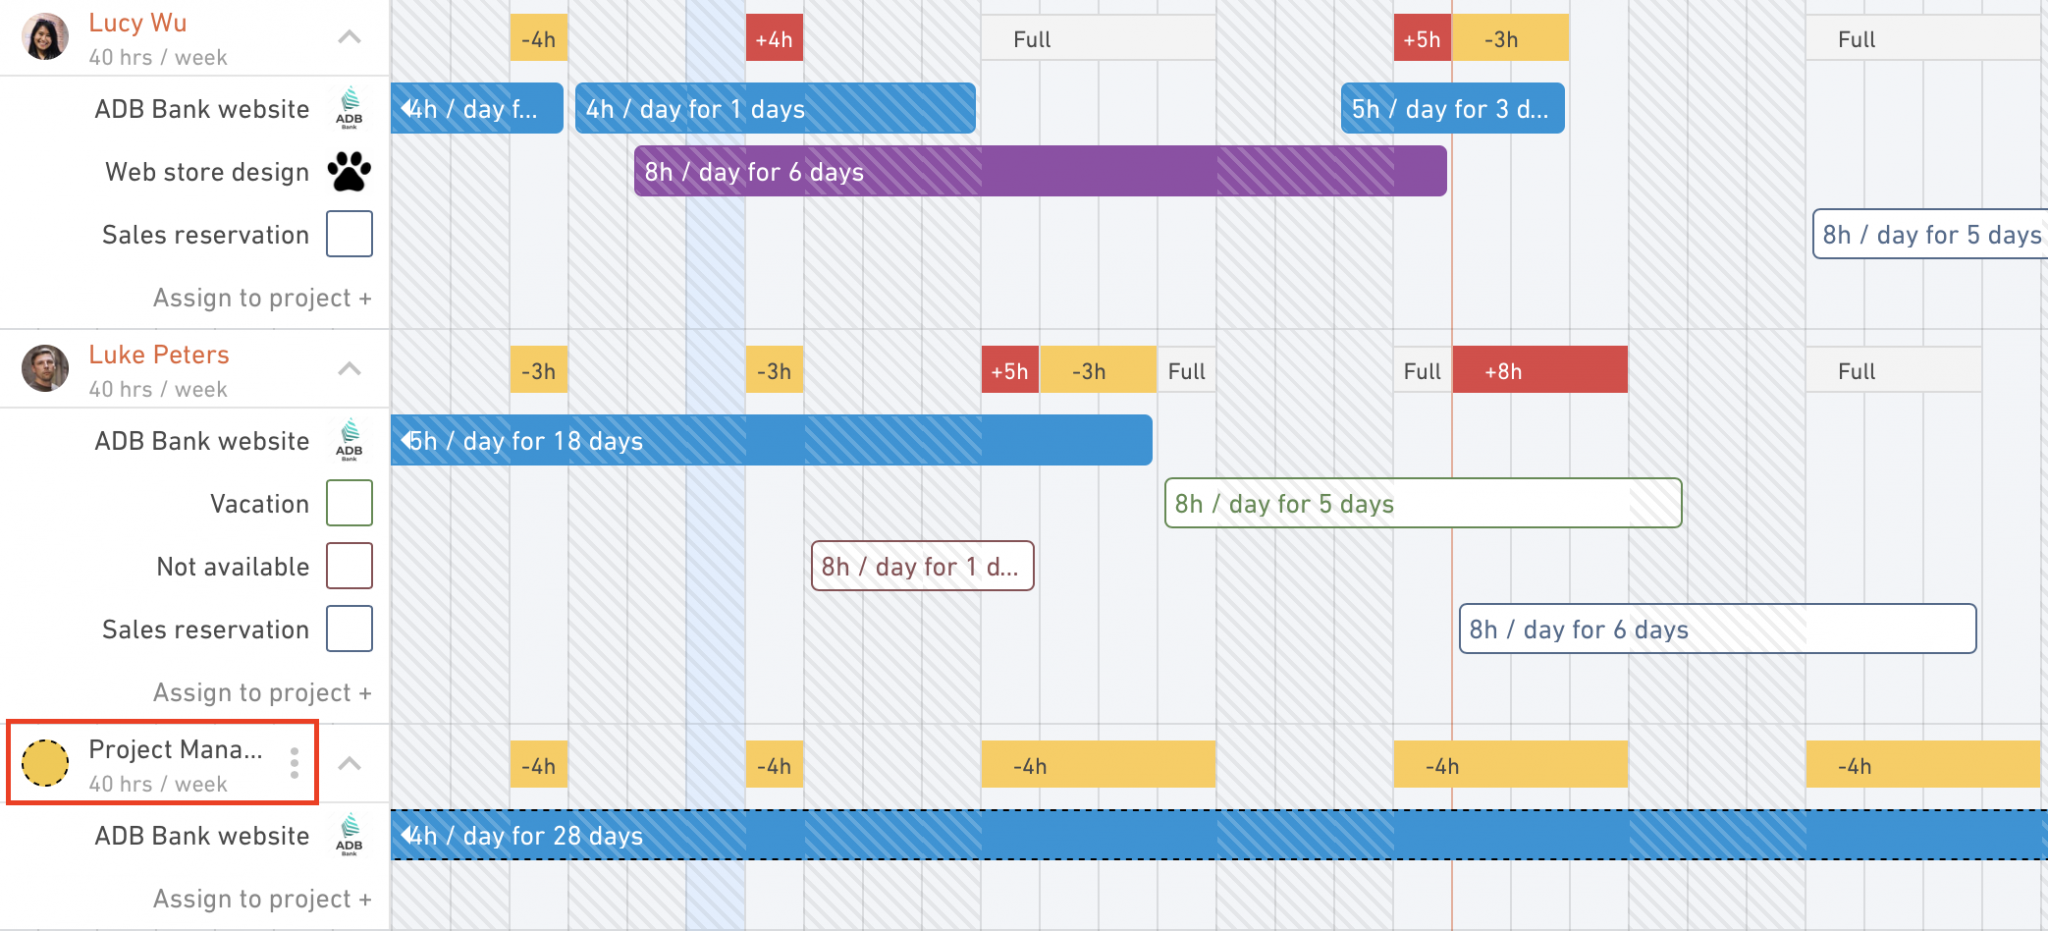The width and height of the screenshot is (2048, 931).
Task: Select the purple 8h/day for 6 days bar
Action: (x=1040, y=171)
